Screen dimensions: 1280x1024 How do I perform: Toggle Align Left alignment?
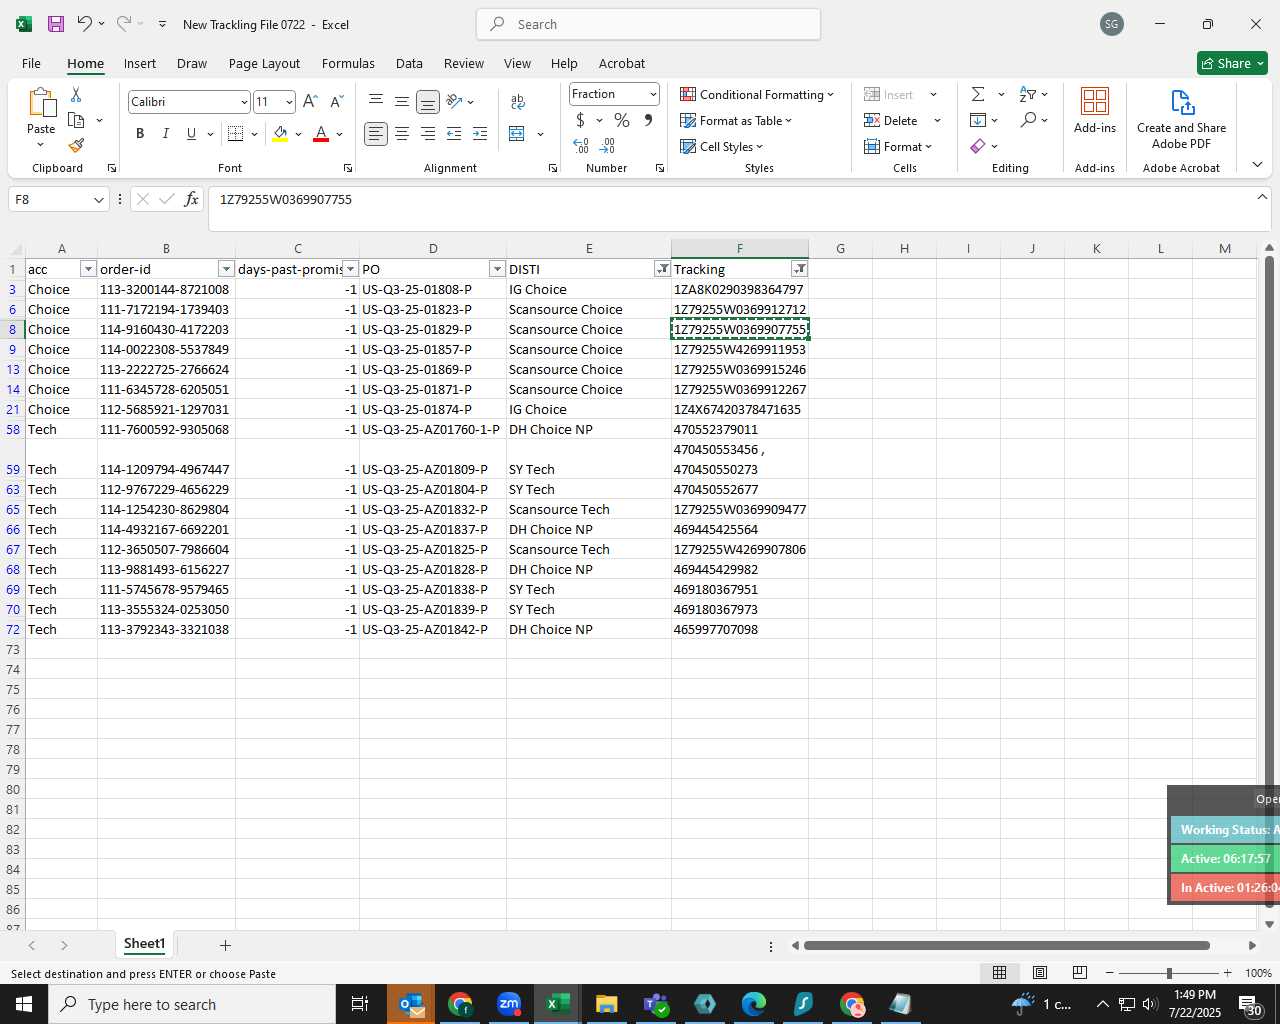point(376,133)
